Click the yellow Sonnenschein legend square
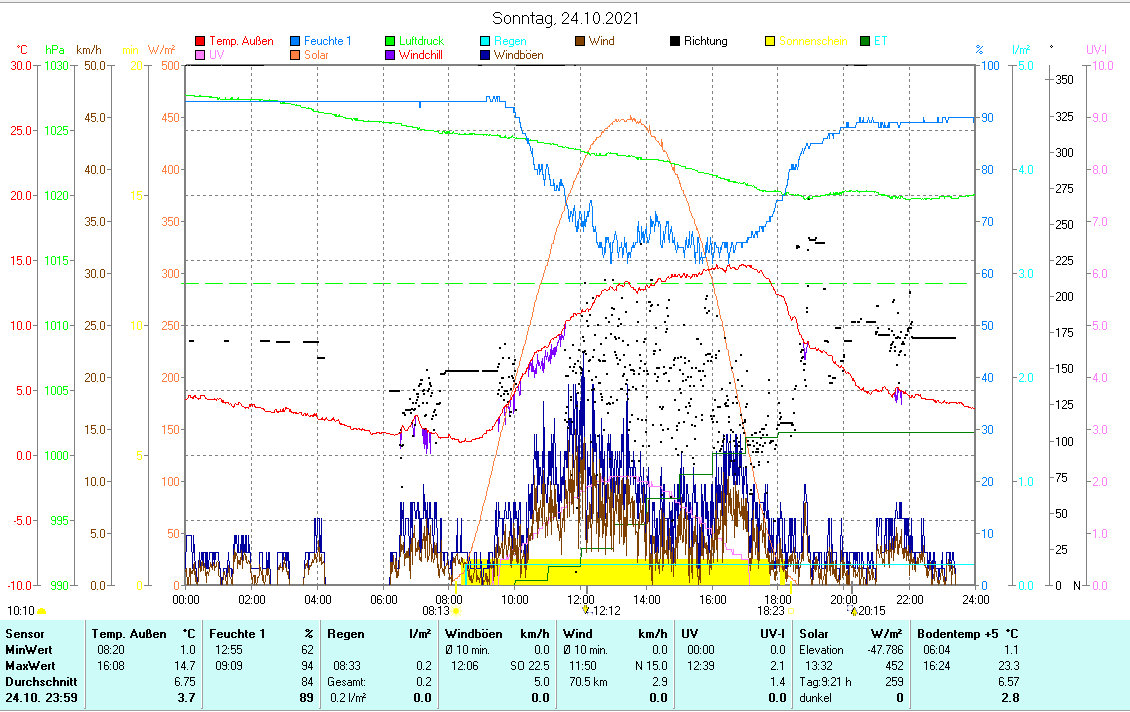 click(770, 42)
